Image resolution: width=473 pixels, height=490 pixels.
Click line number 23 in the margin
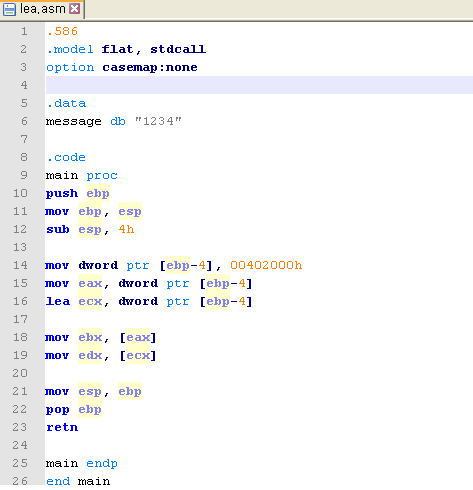click(20, 427)
